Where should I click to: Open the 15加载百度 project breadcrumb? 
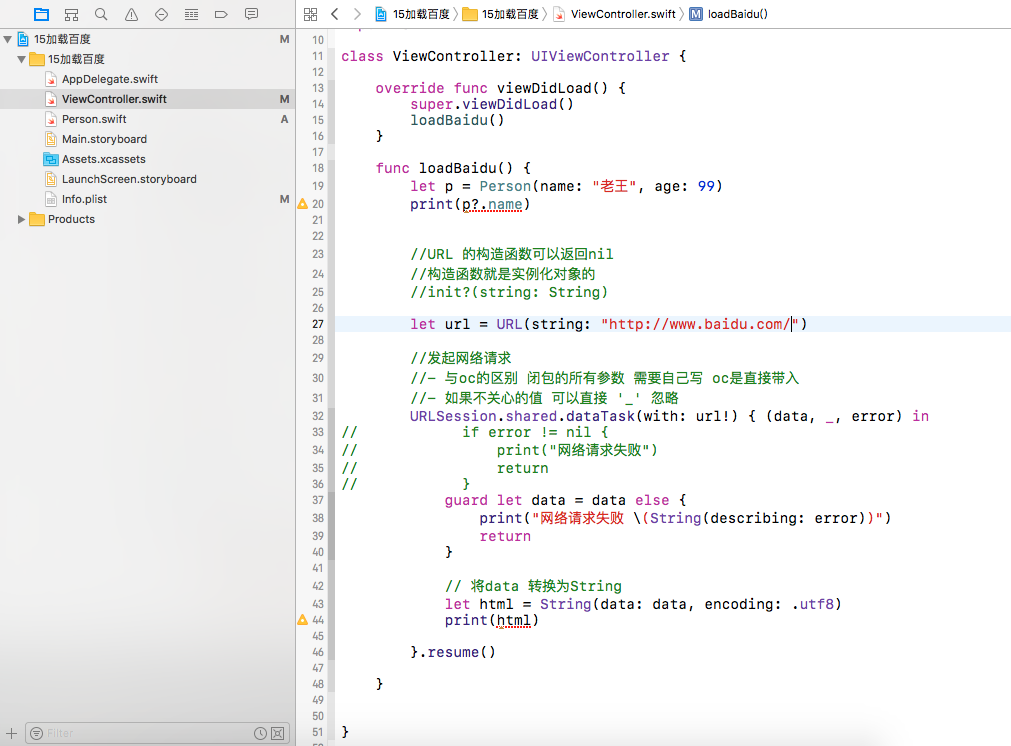[413, 14]
